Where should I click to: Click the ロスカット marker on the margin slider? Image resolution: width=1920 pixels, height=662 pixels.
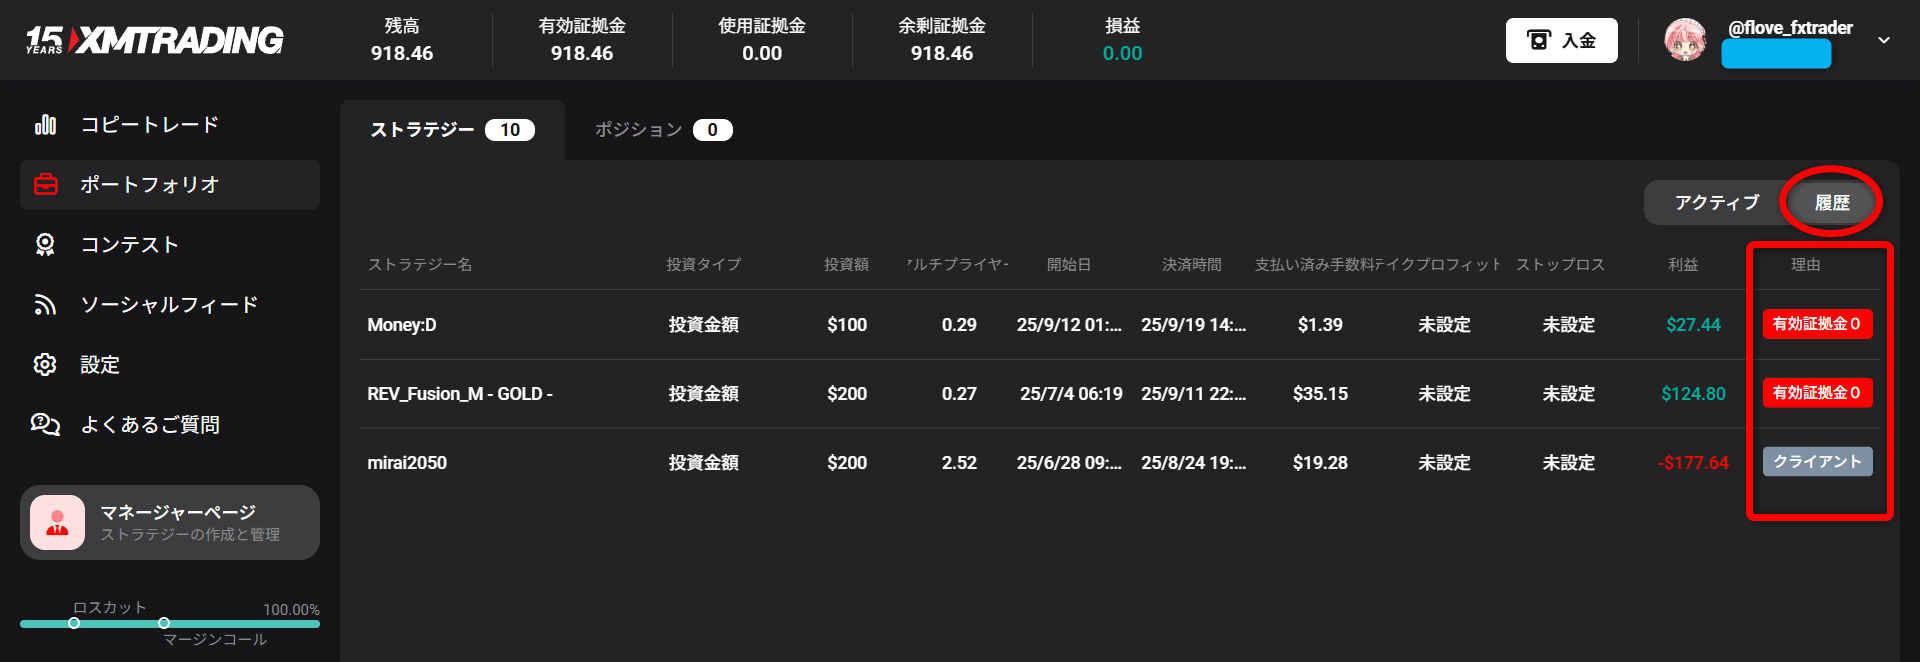74,623
